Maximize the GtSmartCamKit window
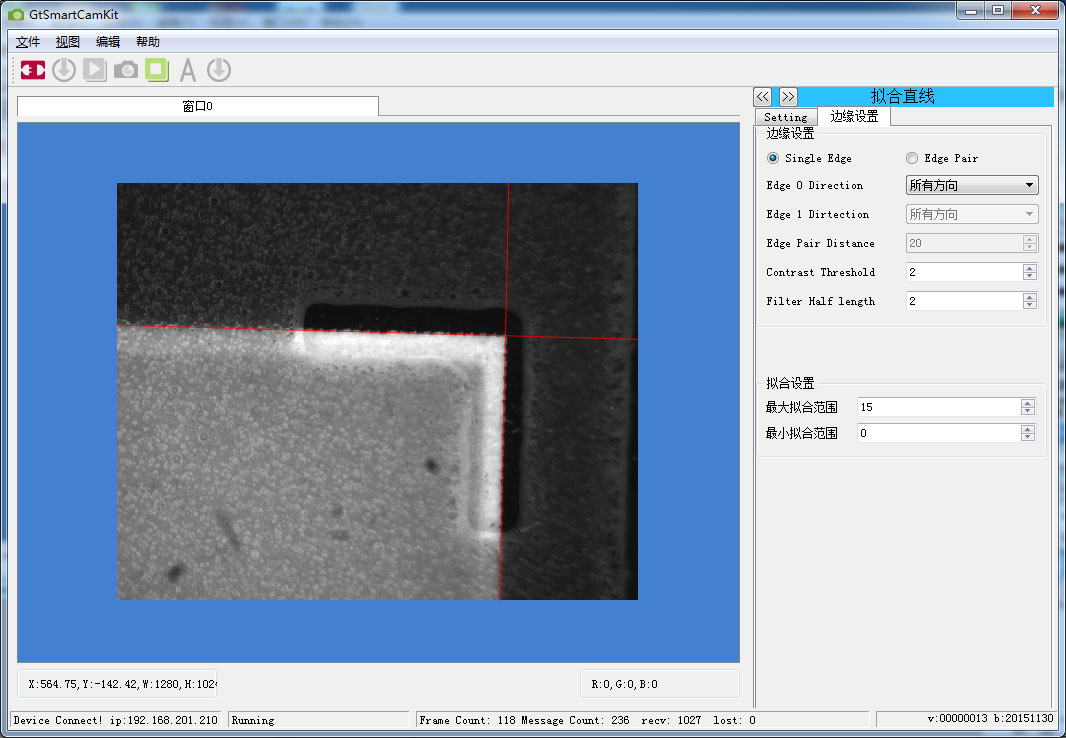Viewport: 1066px width, 738px height. click(x=997, y=10)
